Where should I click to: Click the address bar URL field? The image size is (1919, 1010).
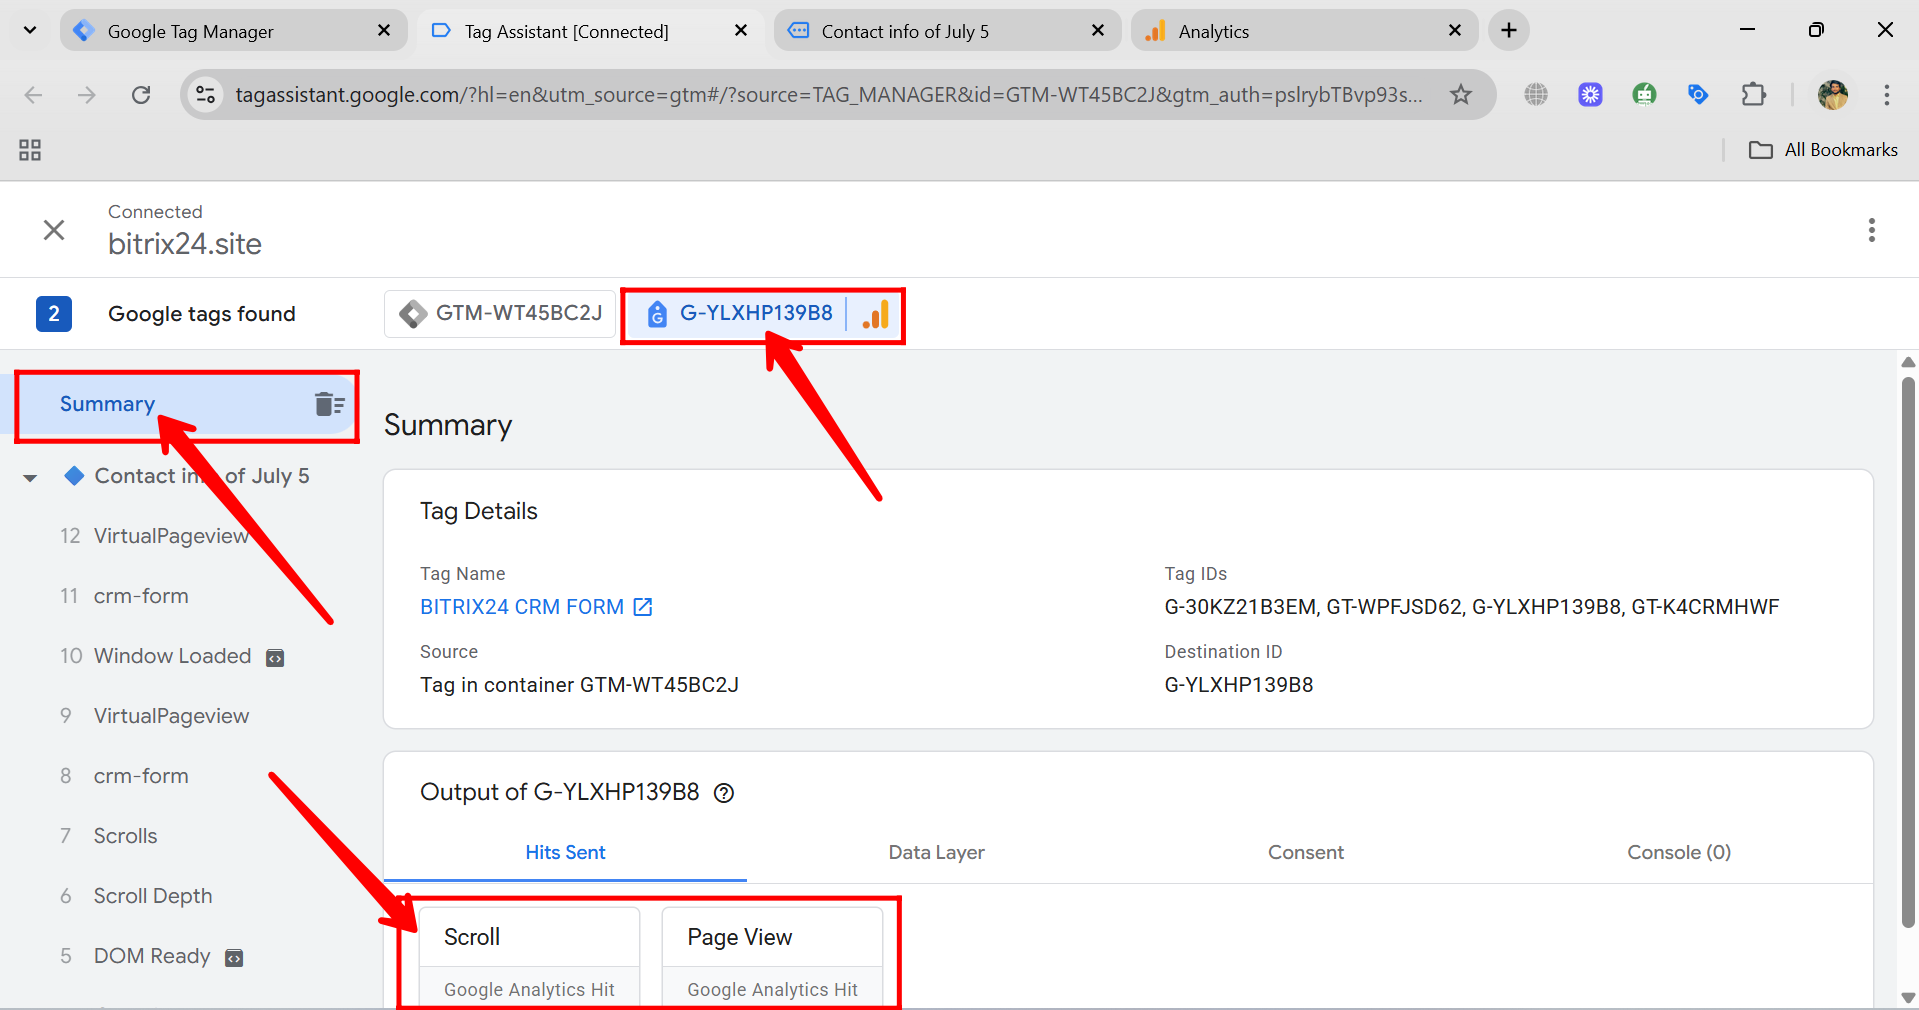coord(828,95)
